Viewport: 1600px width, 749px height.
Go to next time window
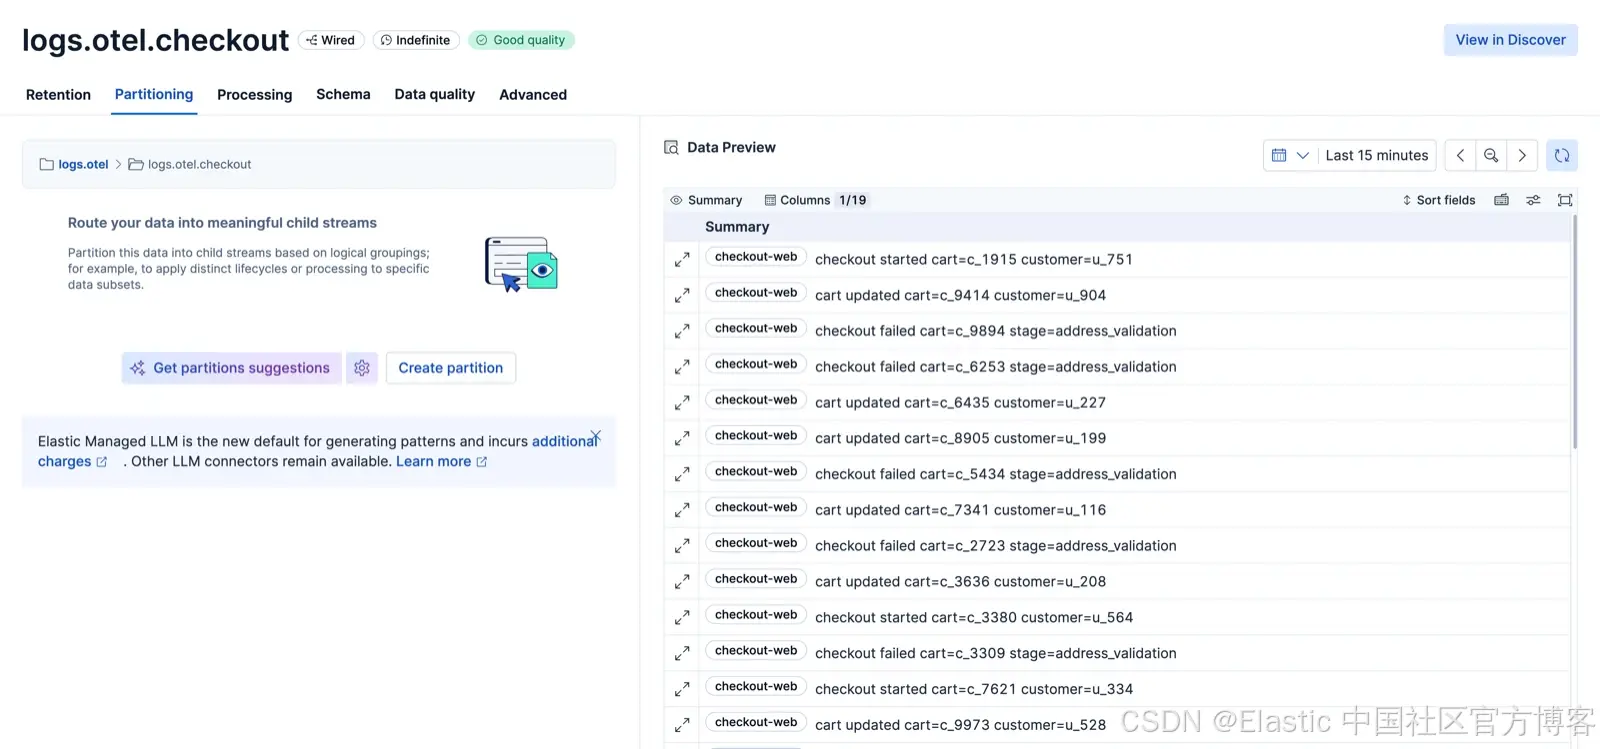coord(1522,155)
